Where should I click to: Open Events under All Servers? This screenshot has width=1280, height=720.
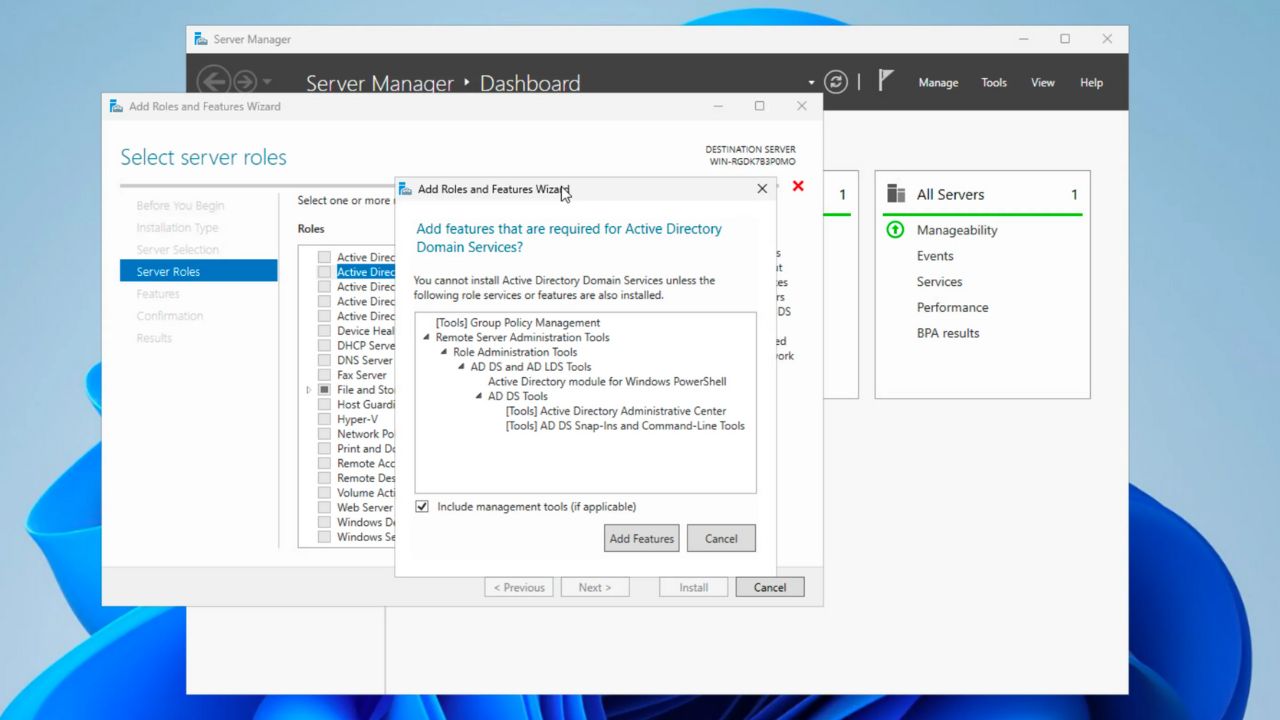pos(935,256)
